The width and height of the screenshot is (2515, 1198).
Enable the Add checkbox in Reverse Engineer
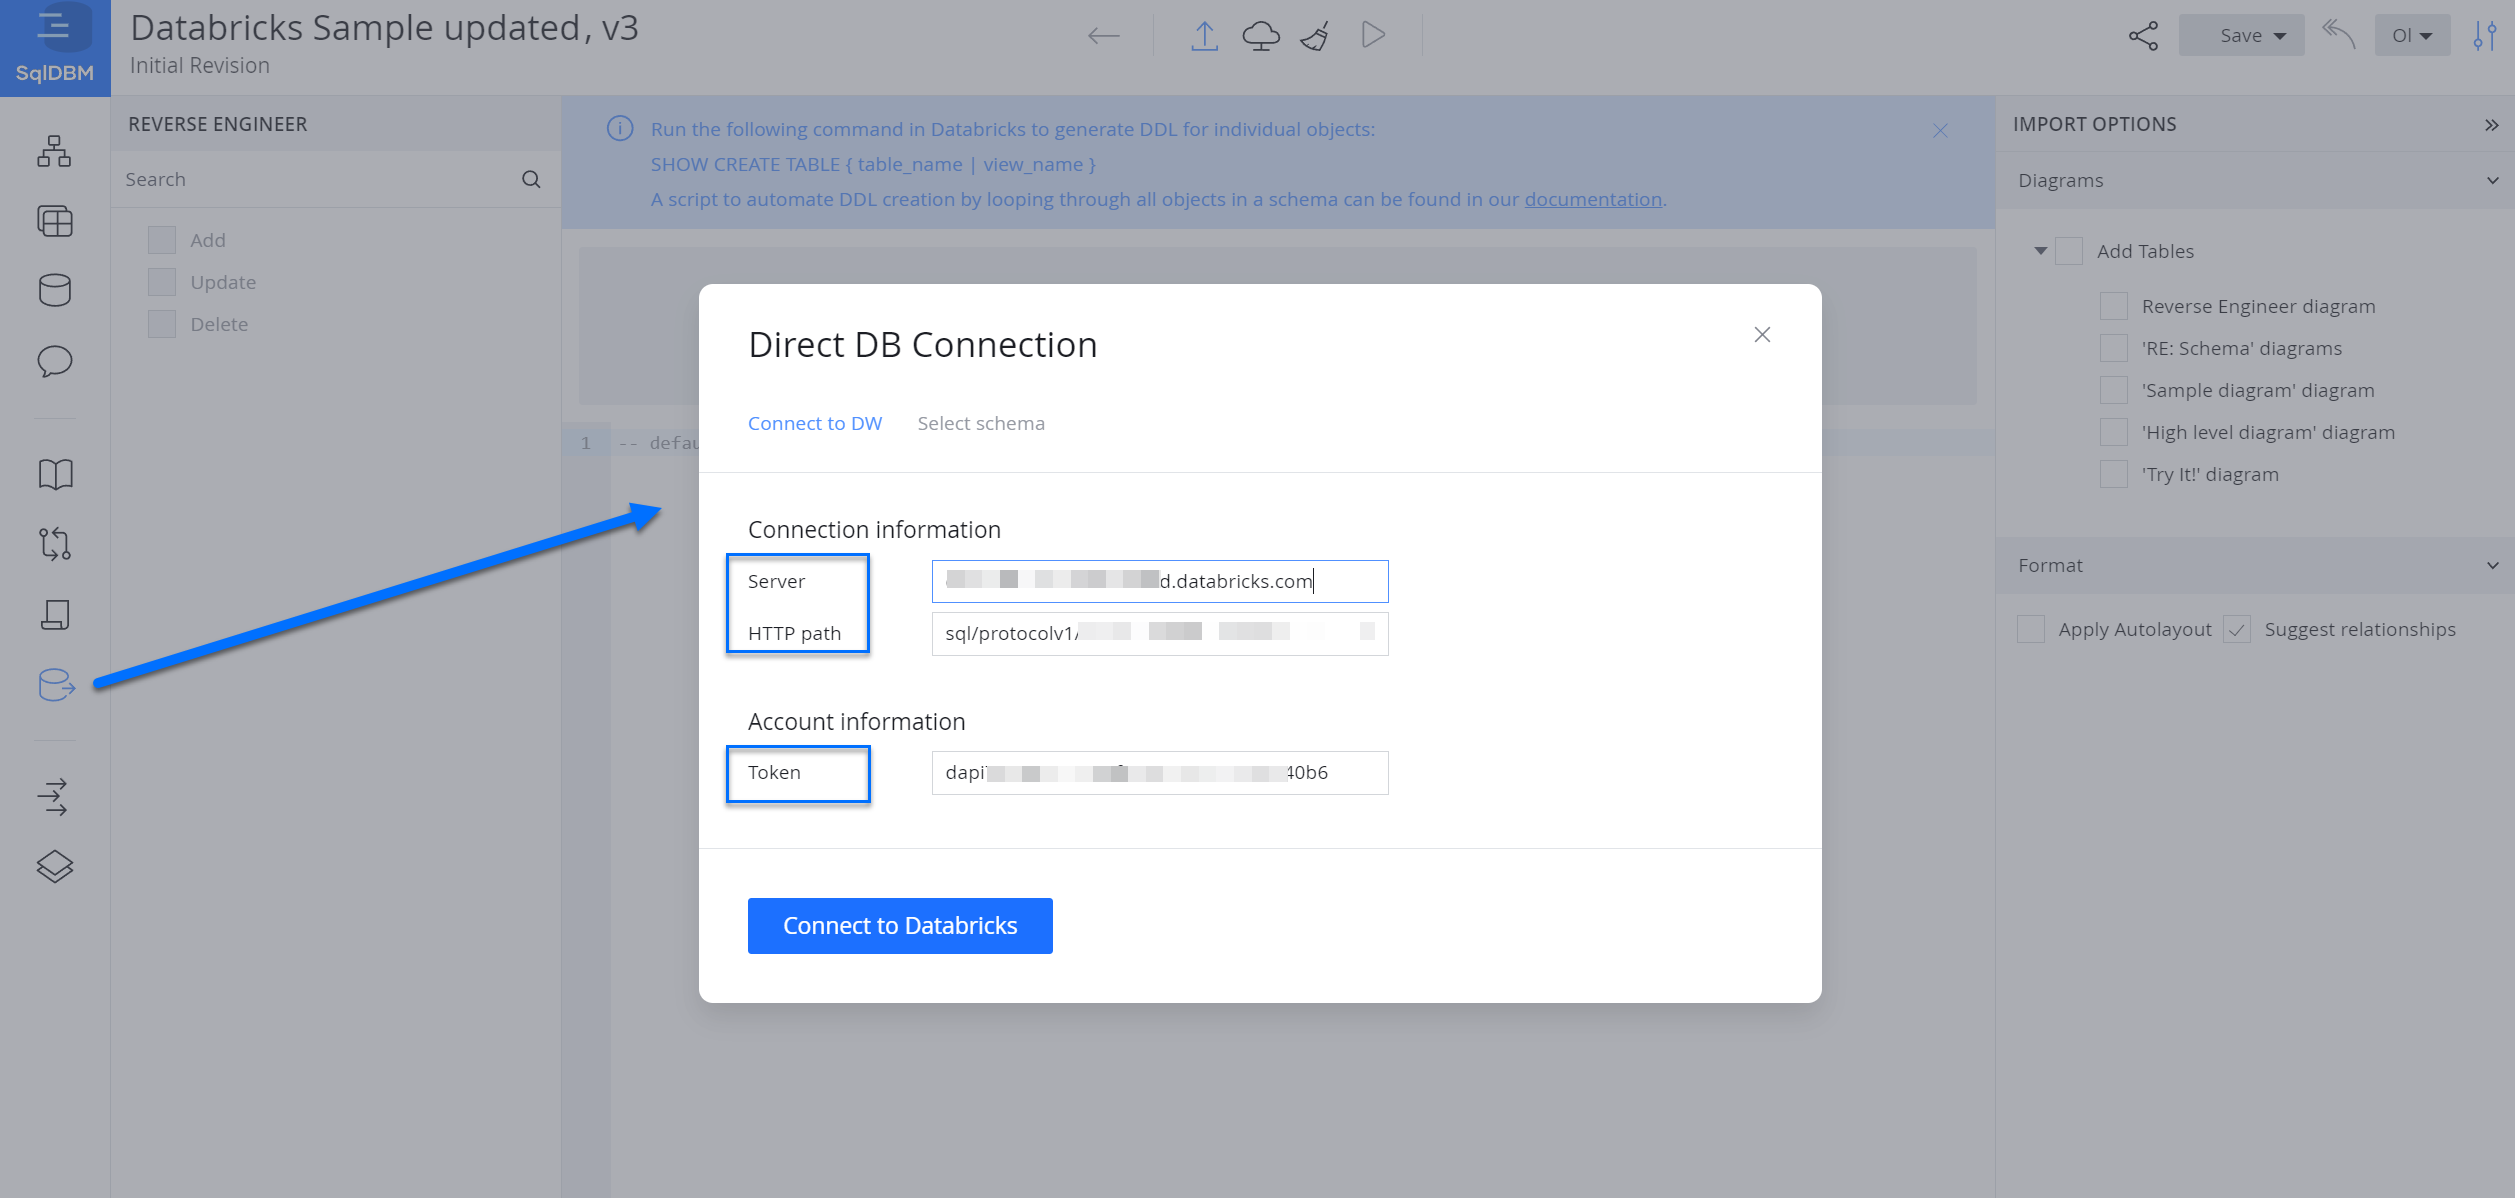[161, 239]
